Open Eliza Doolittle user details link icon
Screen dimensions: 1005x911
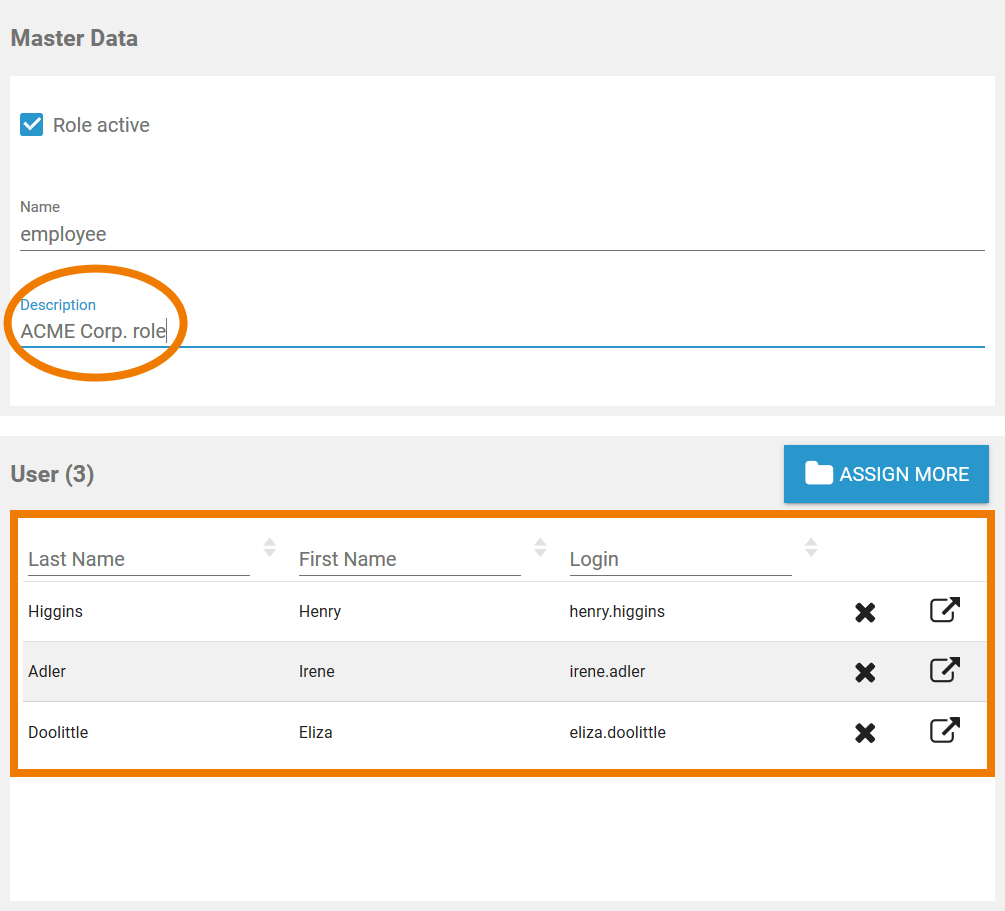click(x=944, y=731)
